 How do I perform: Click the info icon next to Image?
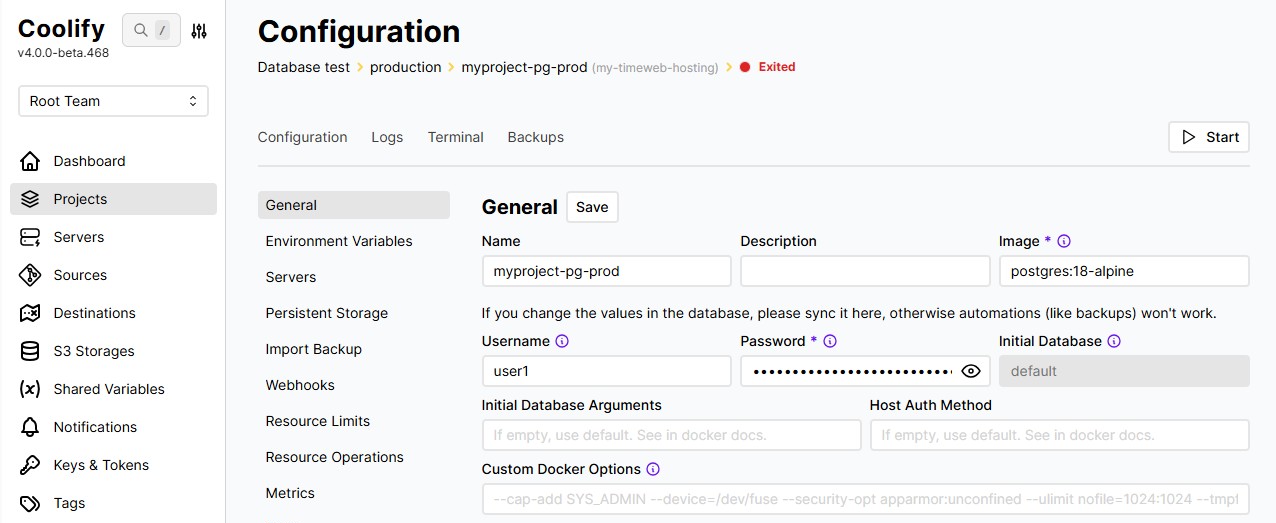tap(1064, 241)
